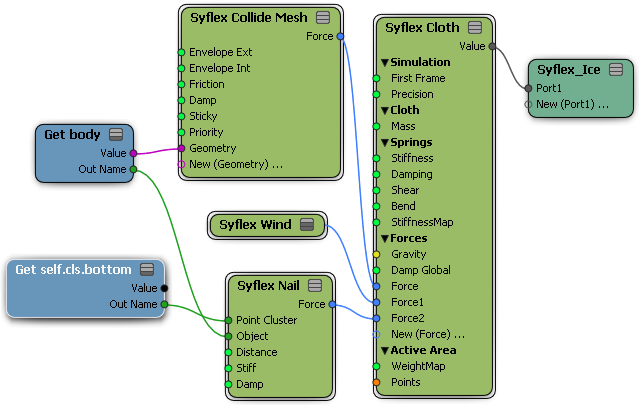Click the Force output port on Syflex Nail
The height and width of the screenshot is (405, 639).
[332, 304]
